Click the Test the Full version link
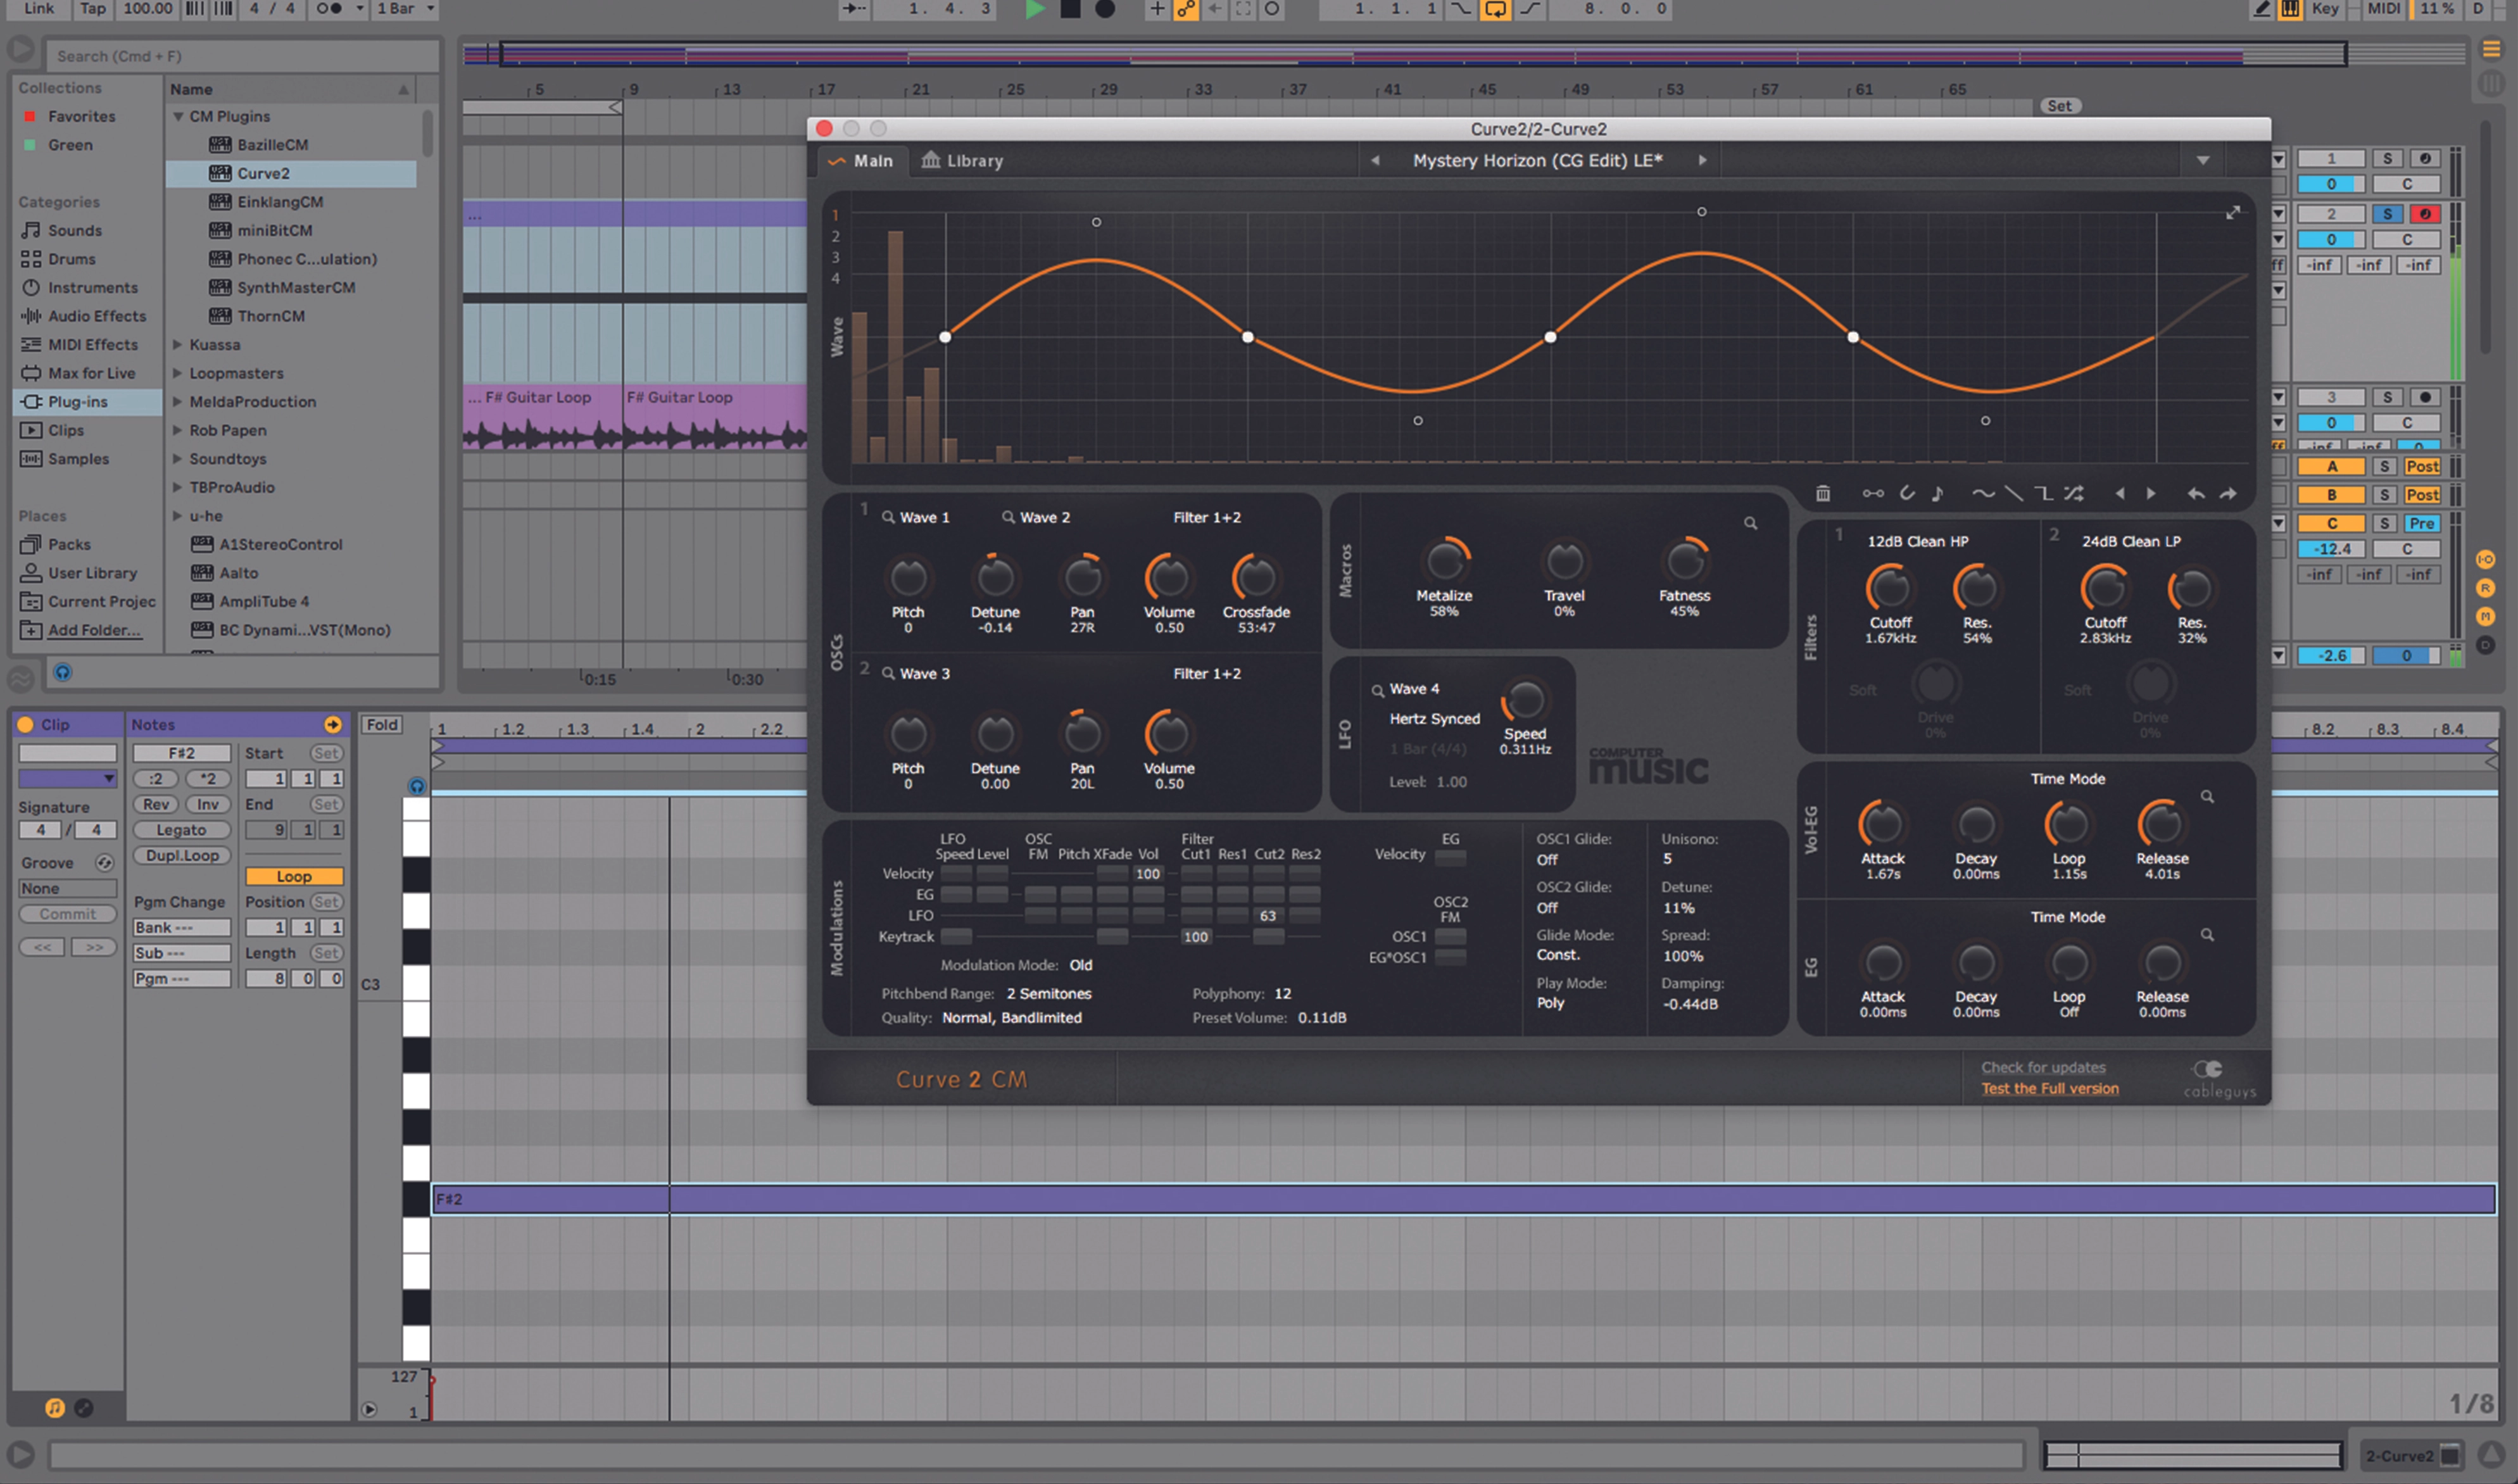 click(2050, 1088)
